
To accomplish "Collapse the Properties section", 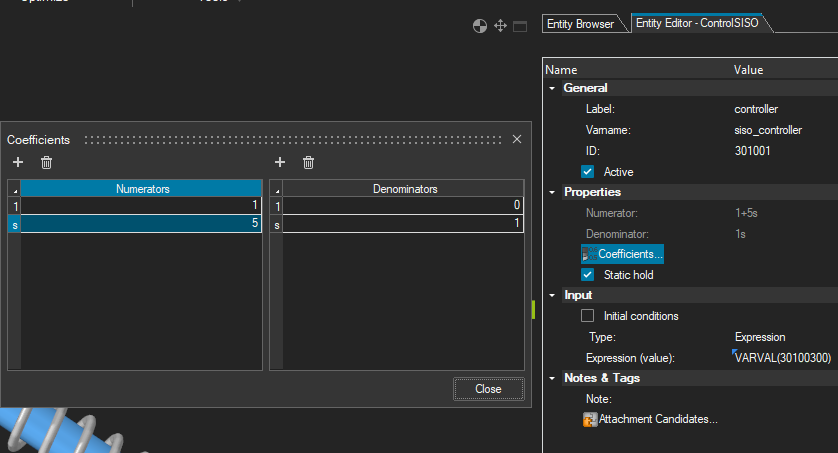I will tap(552, 192).
